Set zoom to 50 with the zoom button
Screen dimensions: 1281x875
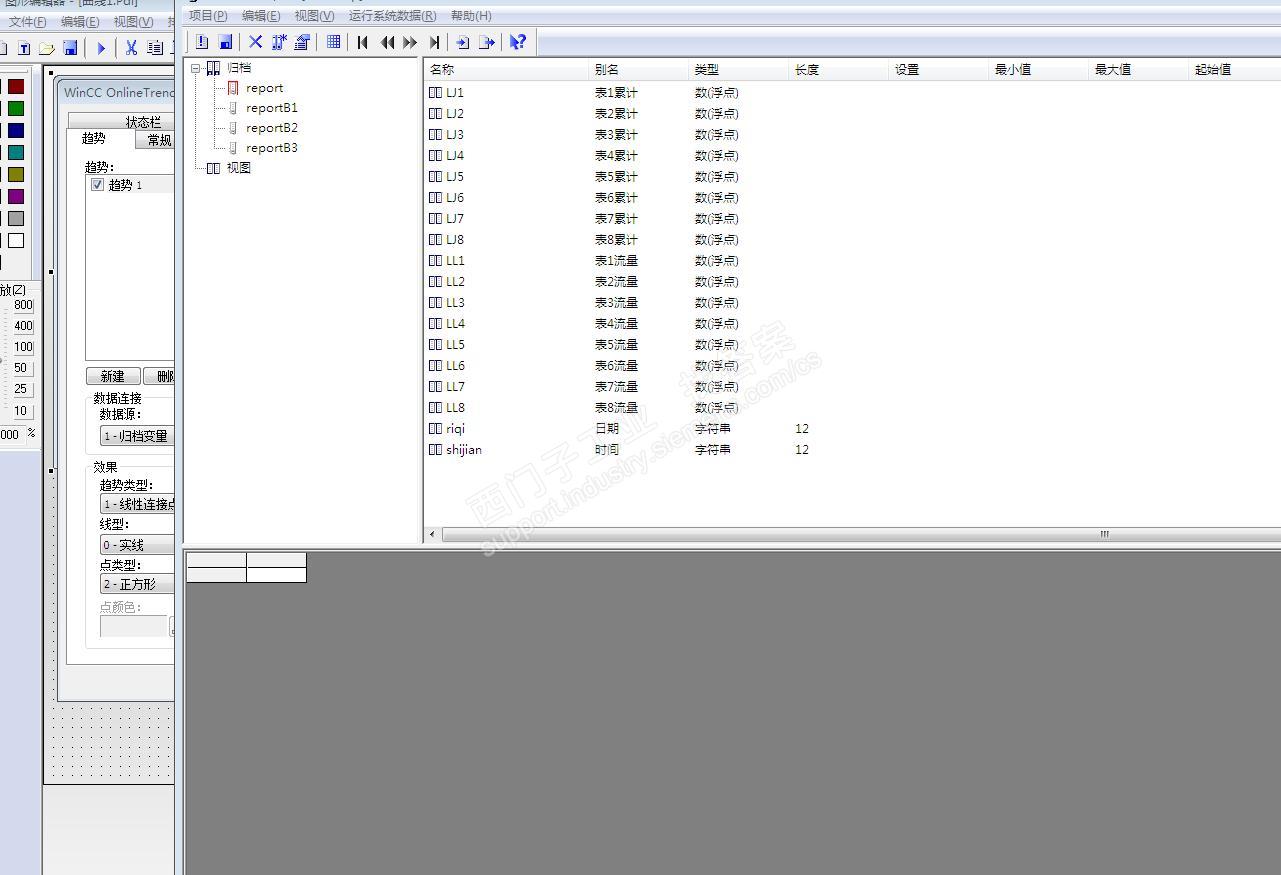pyautogui.click(x=21, y=368)
